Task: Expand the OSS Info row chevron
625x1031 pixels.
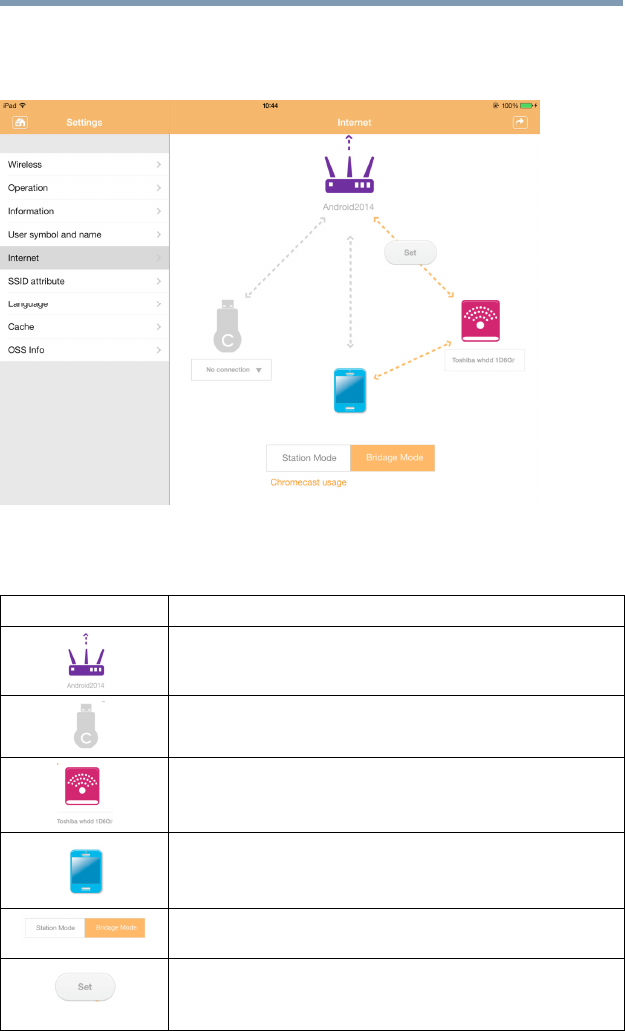Action: pyautogui.click(x=159, y=350)
